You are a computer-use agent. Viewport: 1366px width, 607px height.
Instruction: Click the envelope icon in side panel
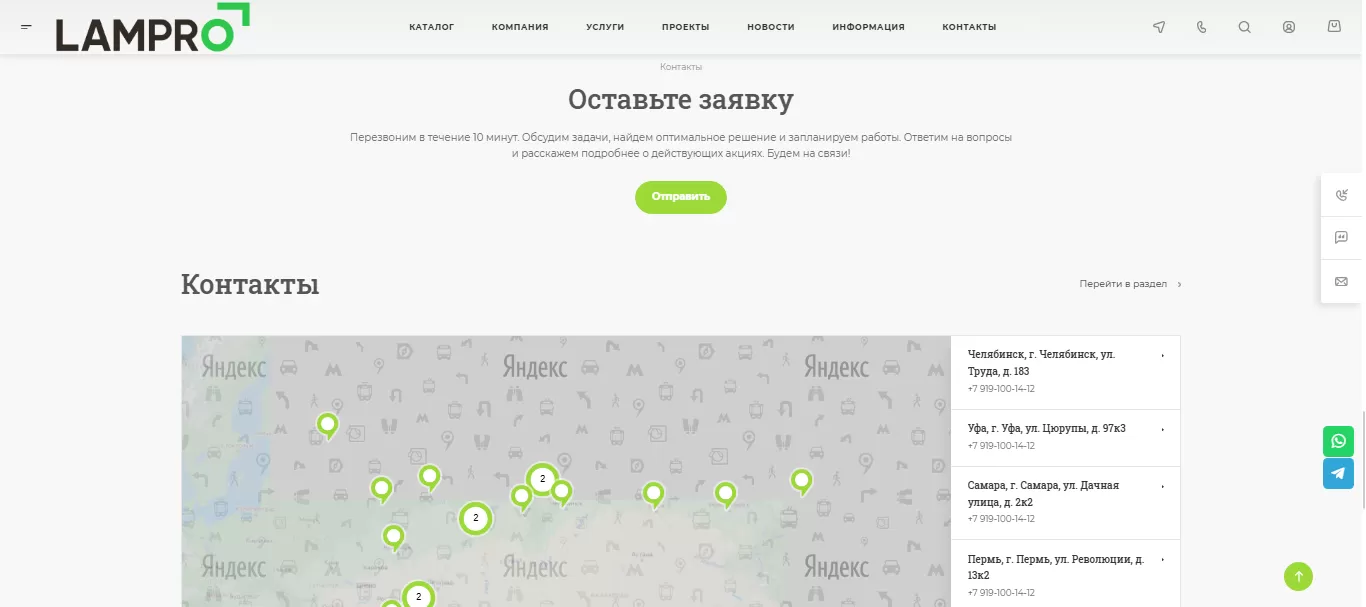(x=1341, y=282)
